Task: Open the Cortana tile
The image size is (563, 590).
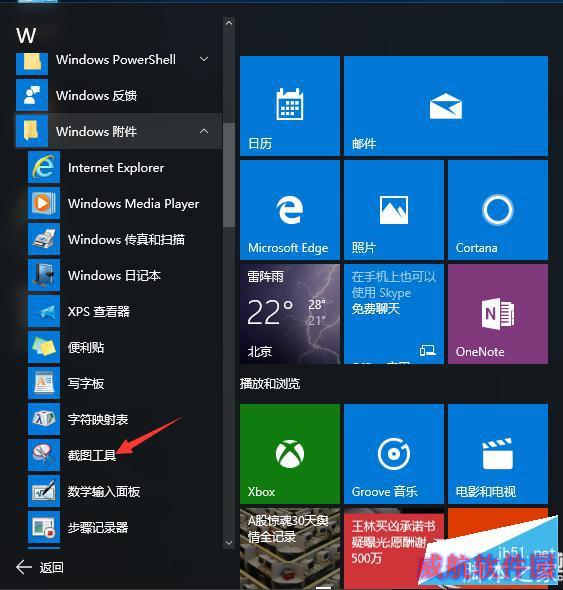Action: pos(498,210)
